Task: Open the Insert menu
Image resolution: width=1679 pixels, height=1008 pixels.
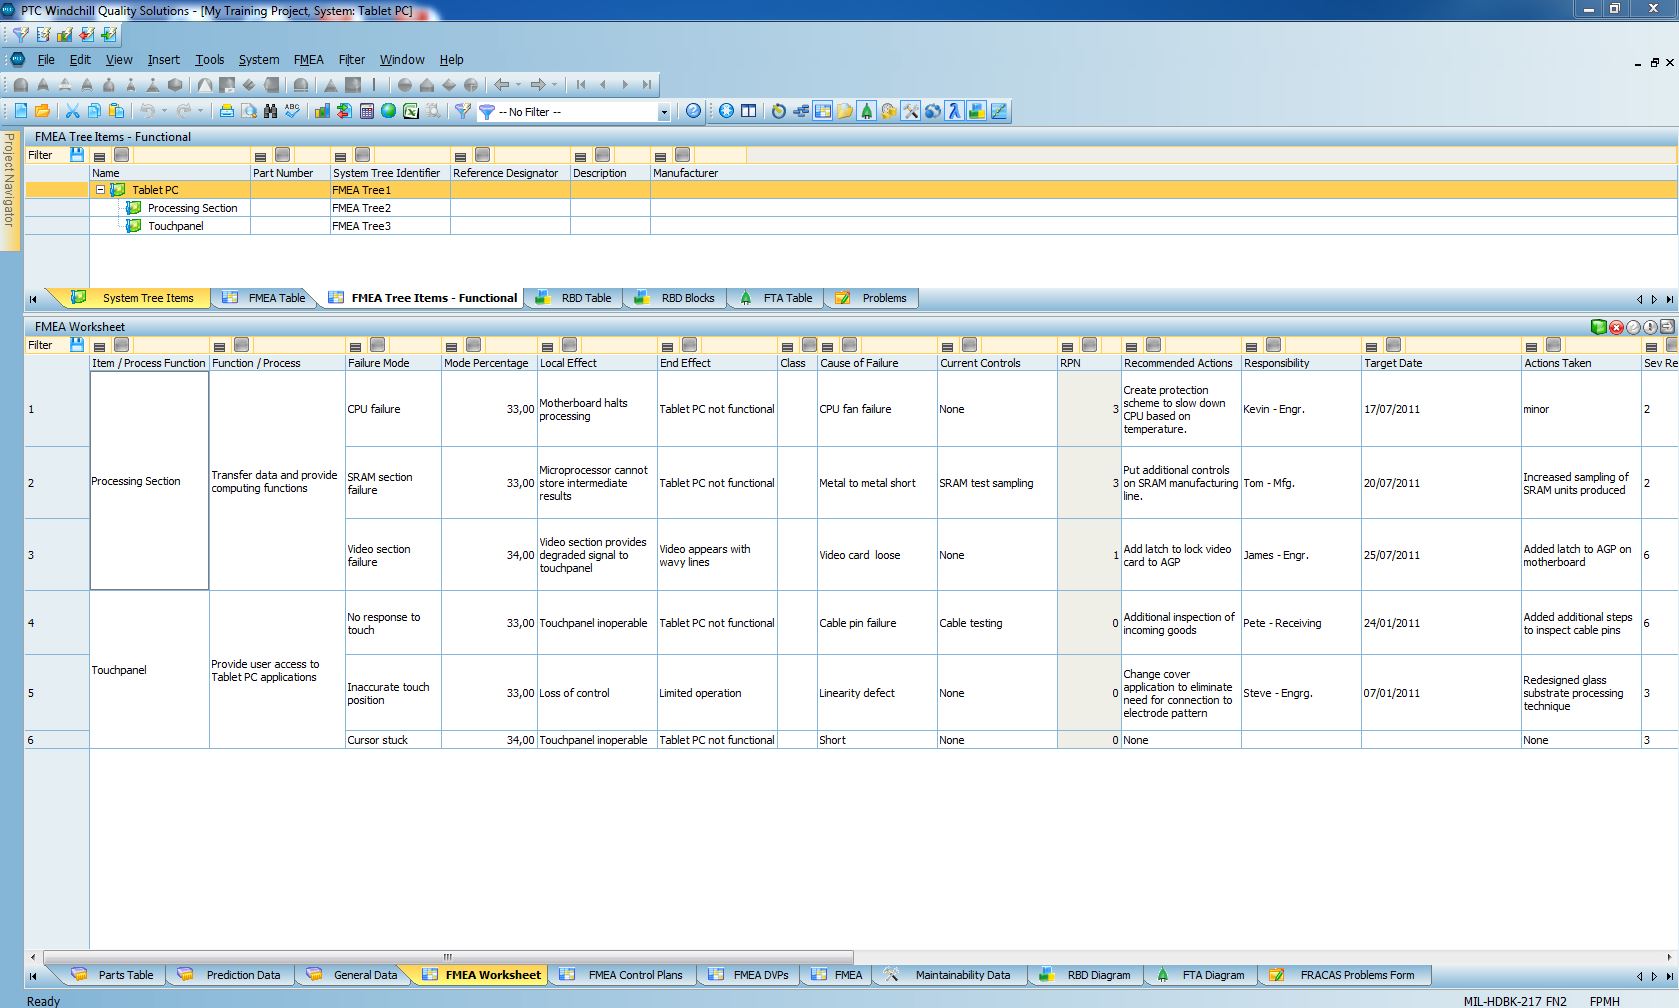Action: click(164, 60)
